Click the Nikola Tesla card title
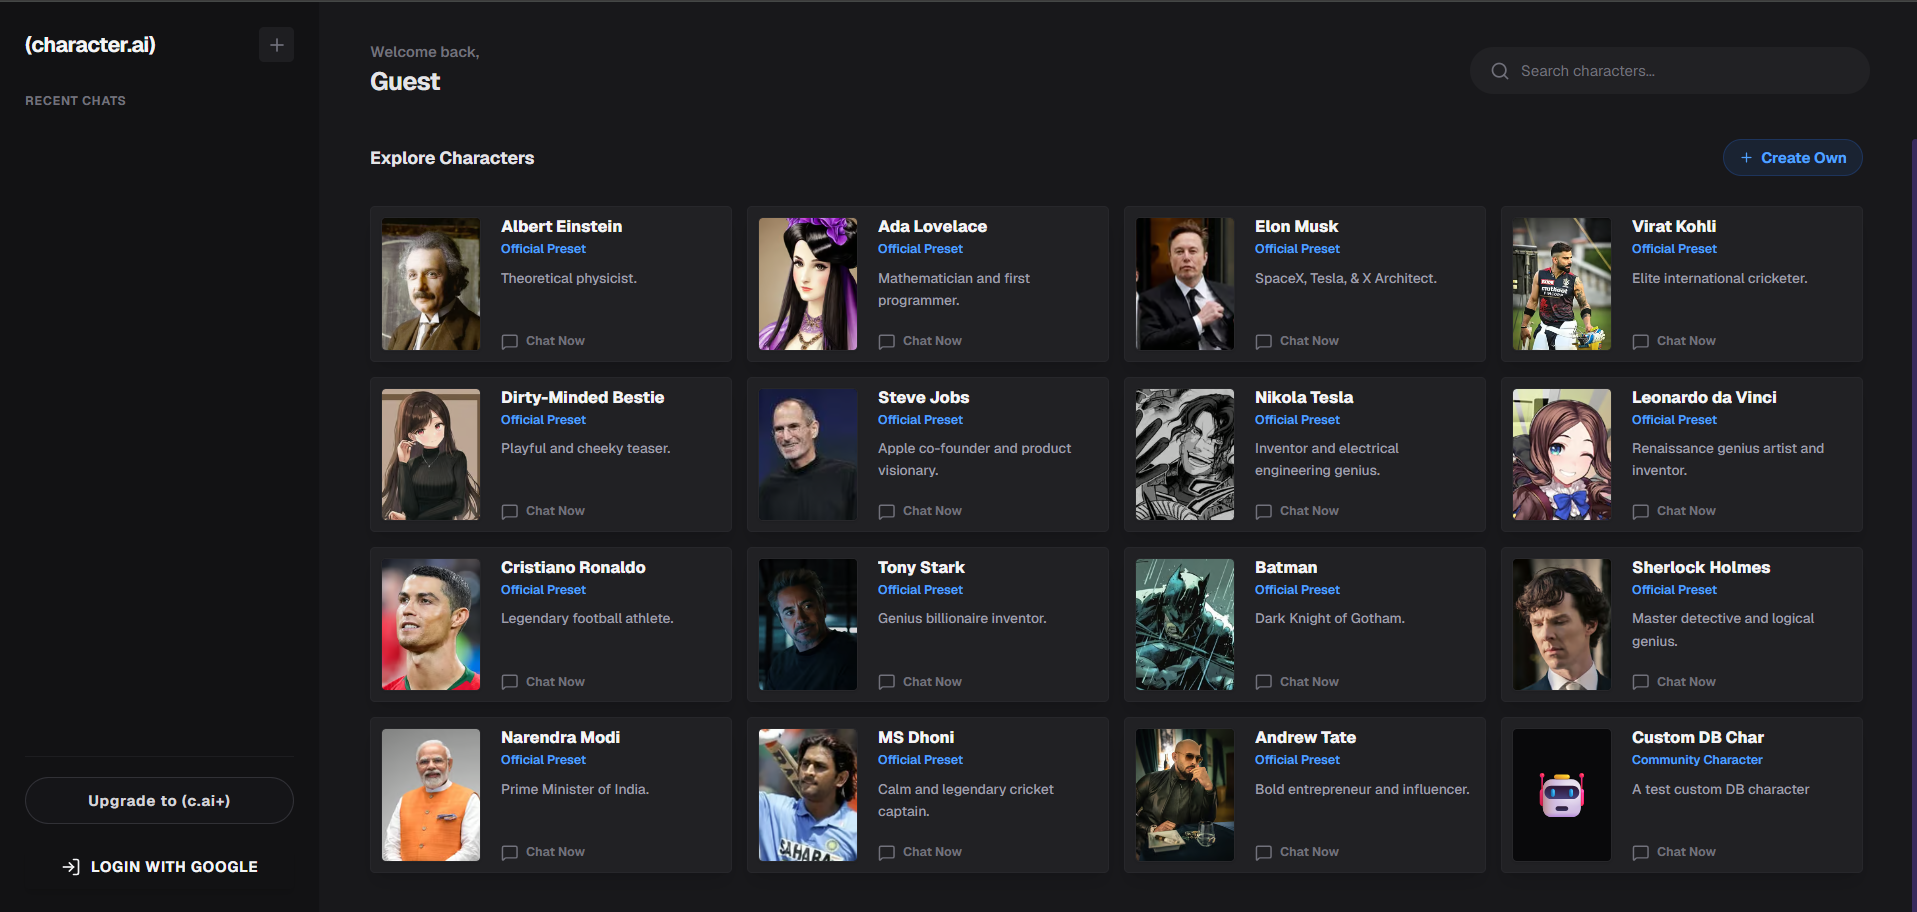The width and height of the screenshot is (1917, 912). coord(1304,398)
